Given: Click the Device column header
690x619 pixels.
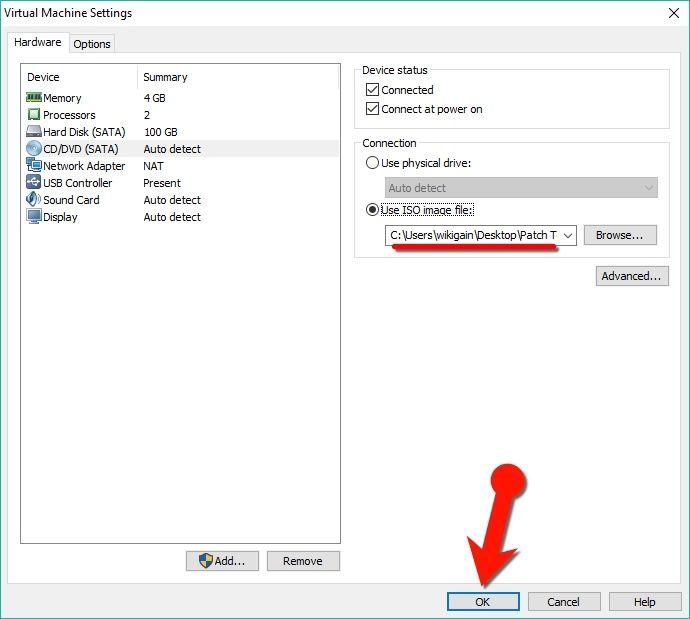Looking at the screenshot, I should pos(43,77).
